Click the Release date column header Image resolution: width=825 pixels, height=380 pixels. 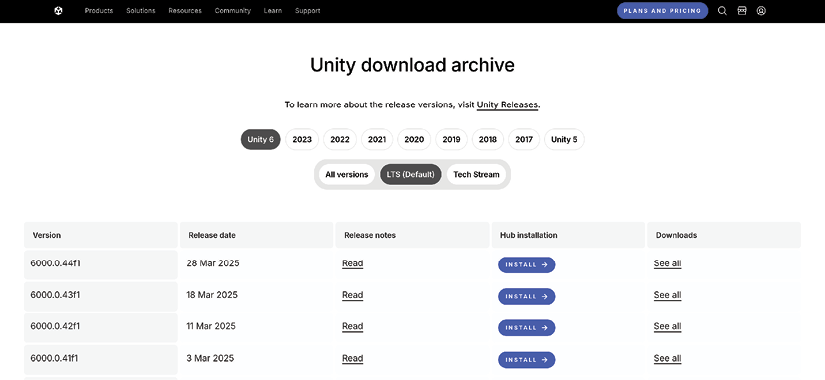(x=256, y=235)
